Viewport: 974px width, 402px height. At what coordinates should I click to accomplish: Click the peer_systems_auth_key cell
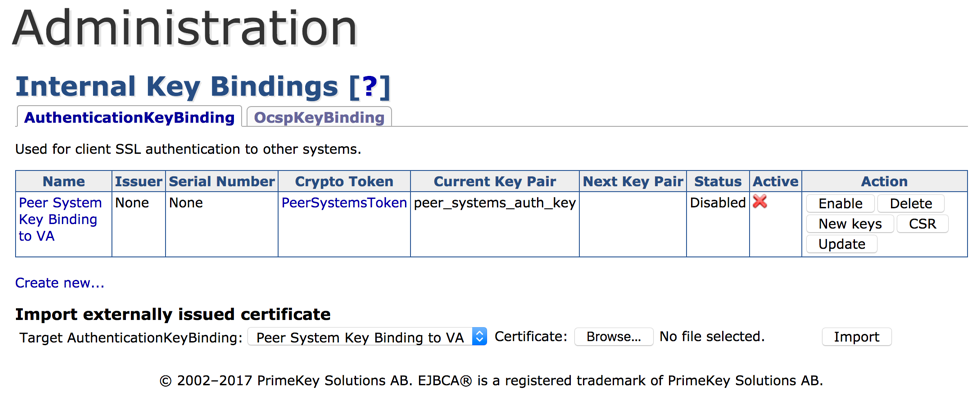click(x=494, y=203)
